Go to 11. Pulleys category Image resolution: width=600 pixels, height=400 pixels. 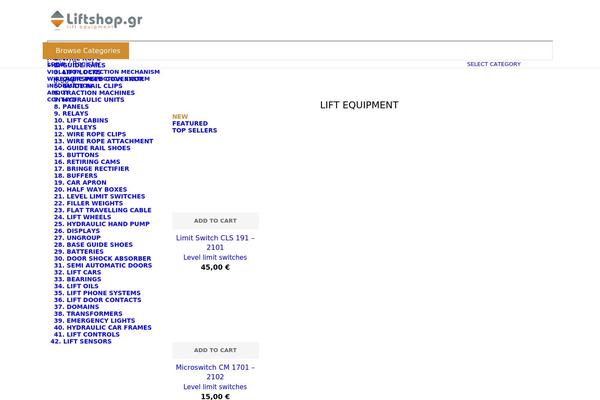click(x=75, y=127)
